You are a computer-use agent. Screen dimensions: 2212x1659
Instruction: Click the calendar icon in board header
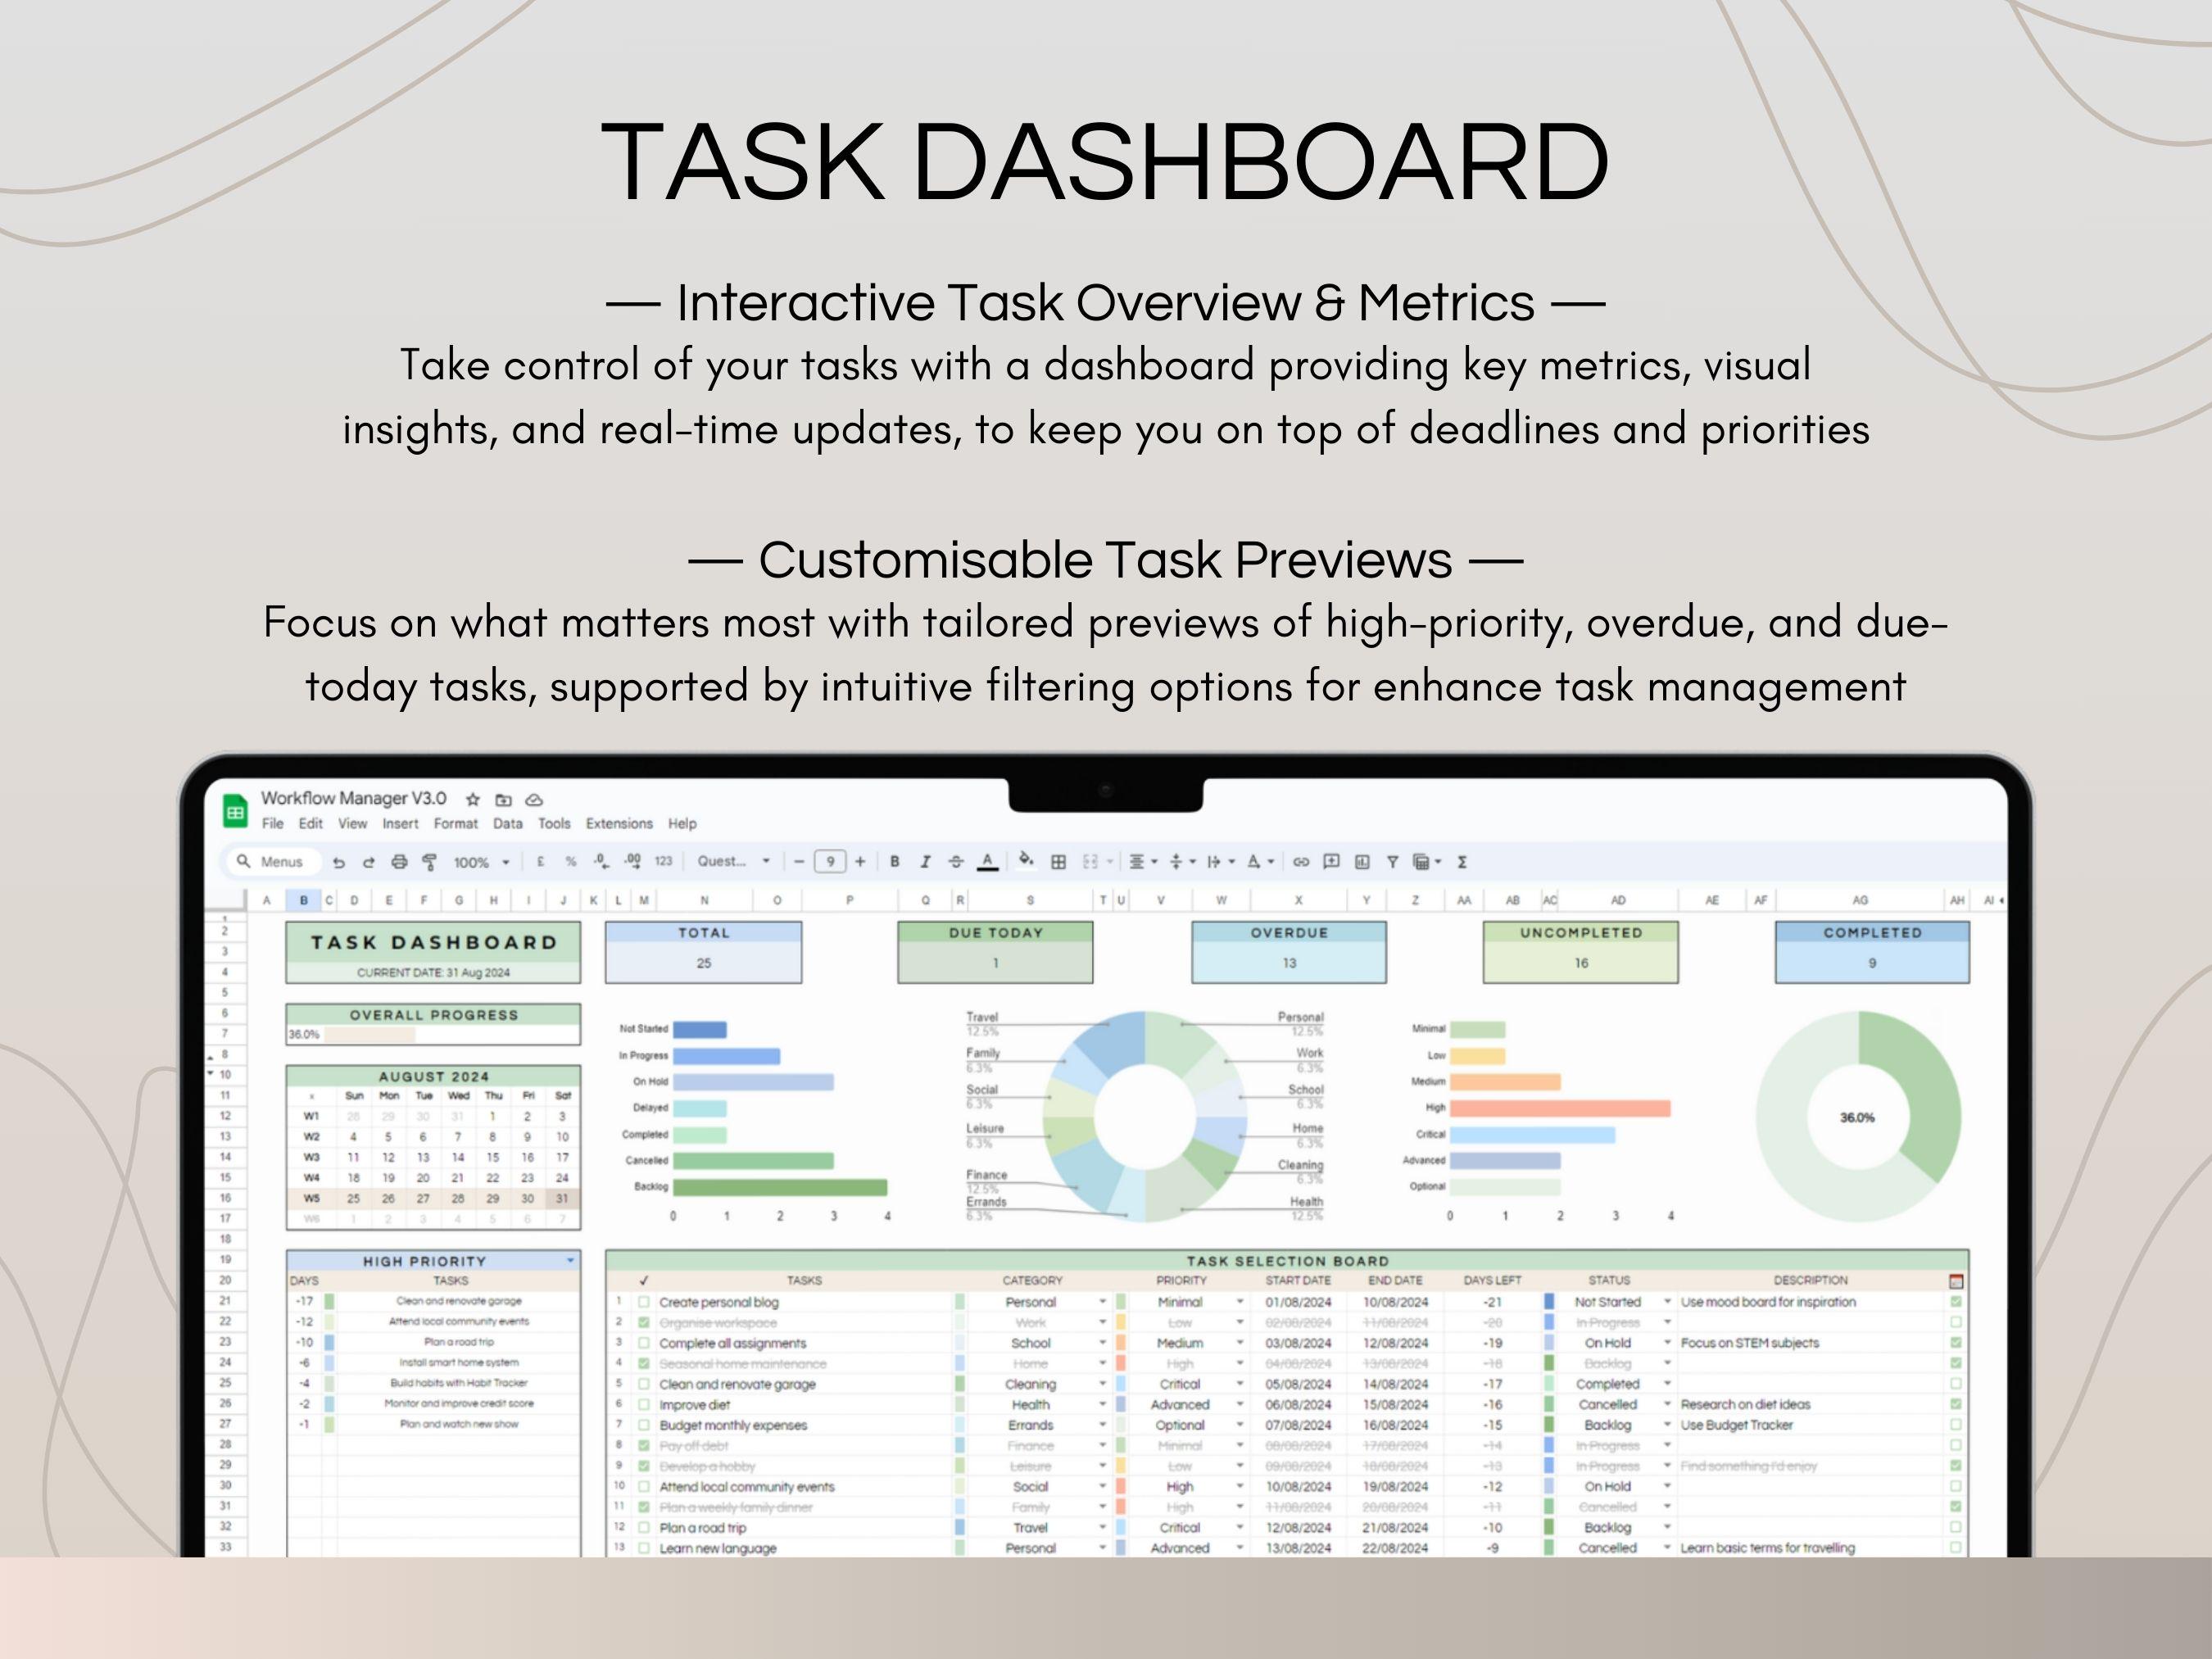coord(1956,1281)
